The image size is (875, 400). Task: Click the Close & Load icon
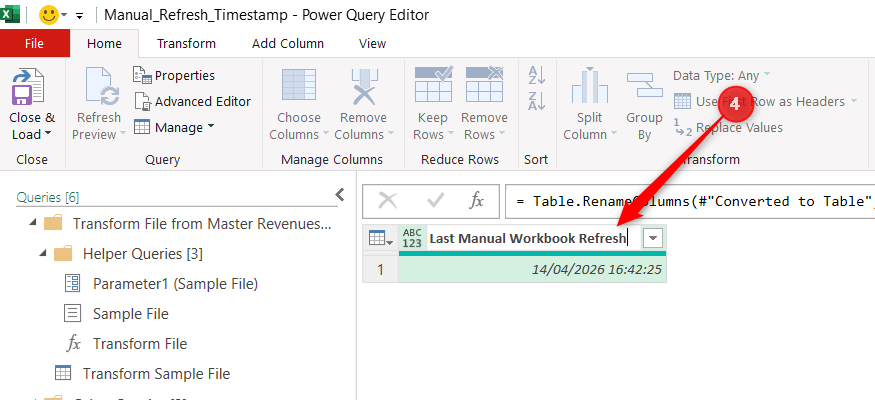tap(27, 86)
